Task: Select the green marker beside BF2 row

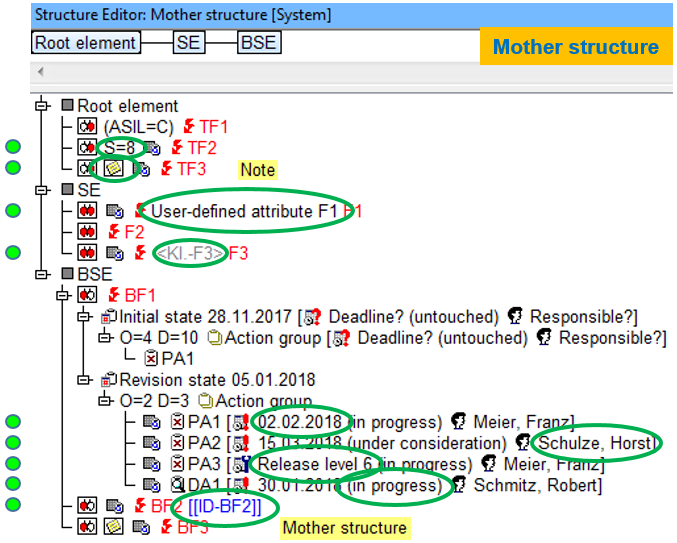Action: click(x=13, y=506)
